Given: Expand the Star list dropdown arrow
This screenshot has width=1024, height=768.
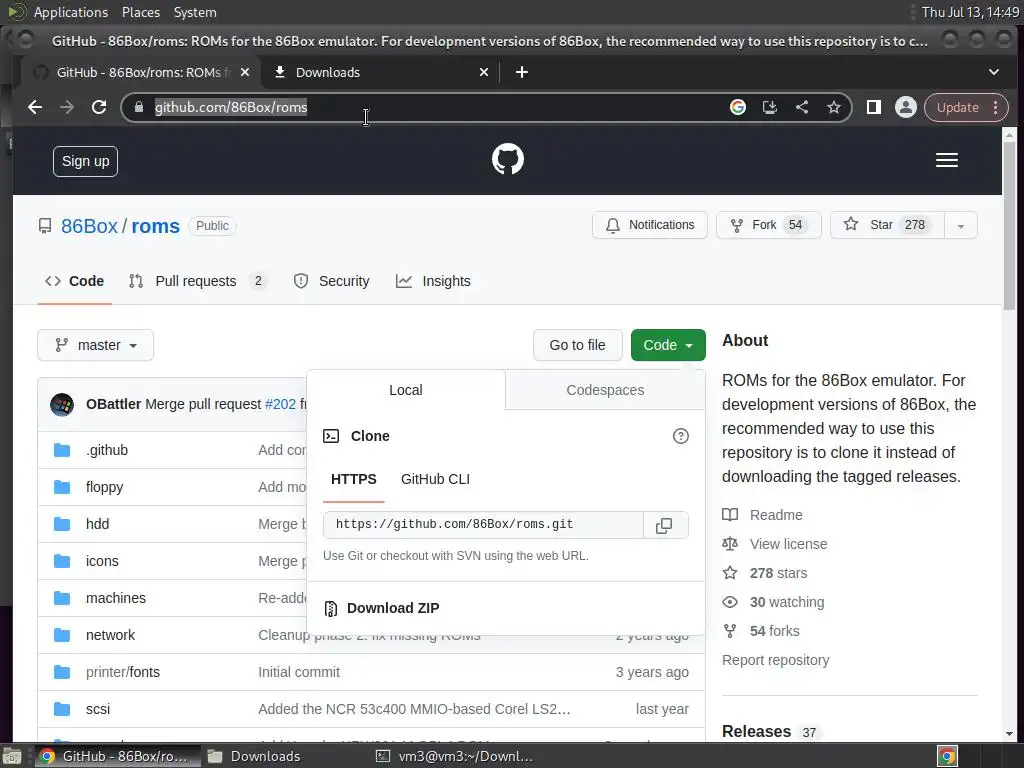Looking at the screenshot, I should tap(961, 225).
